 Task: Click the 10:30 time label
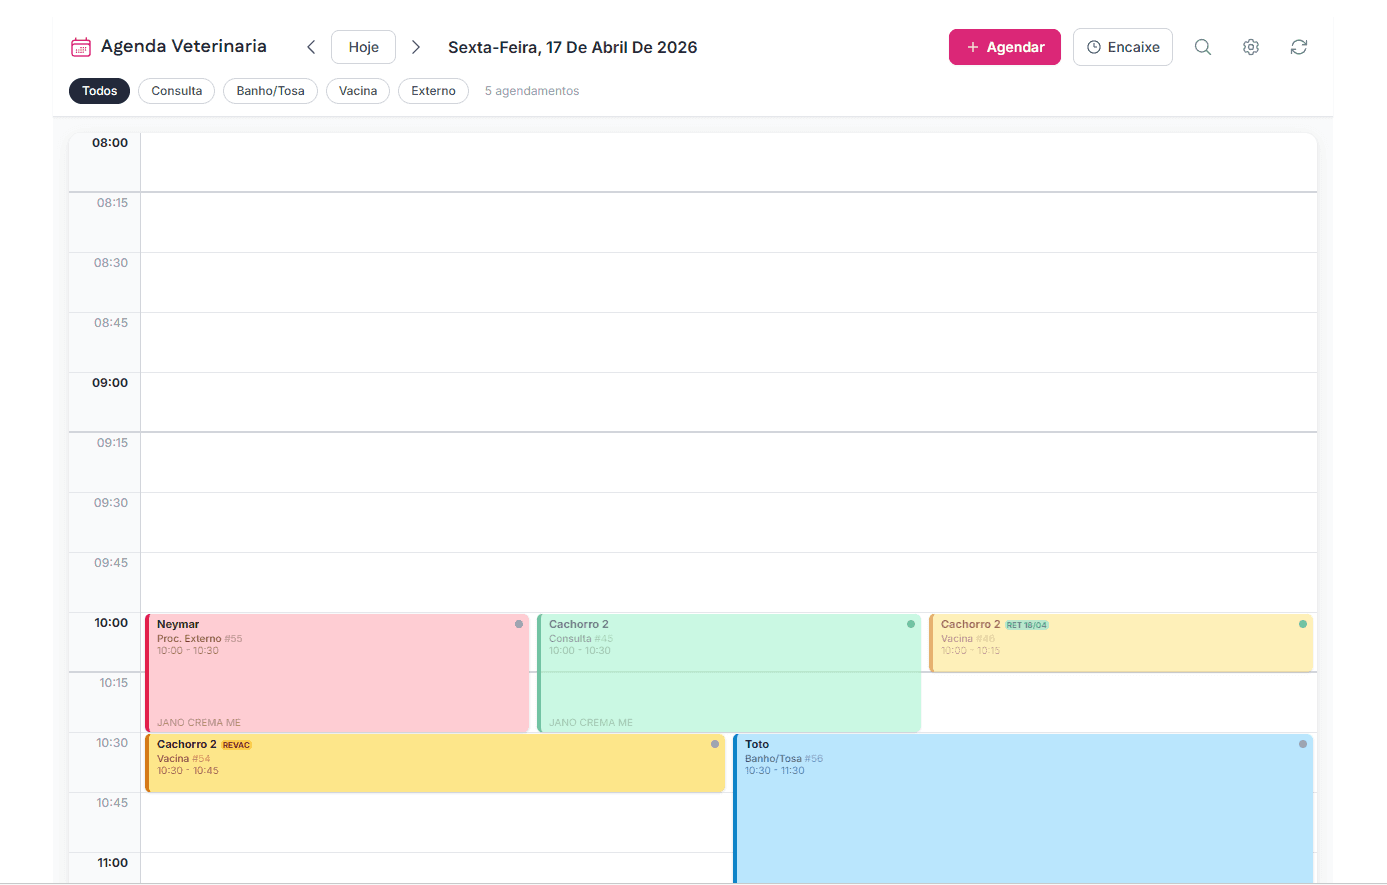click(112, 743)
